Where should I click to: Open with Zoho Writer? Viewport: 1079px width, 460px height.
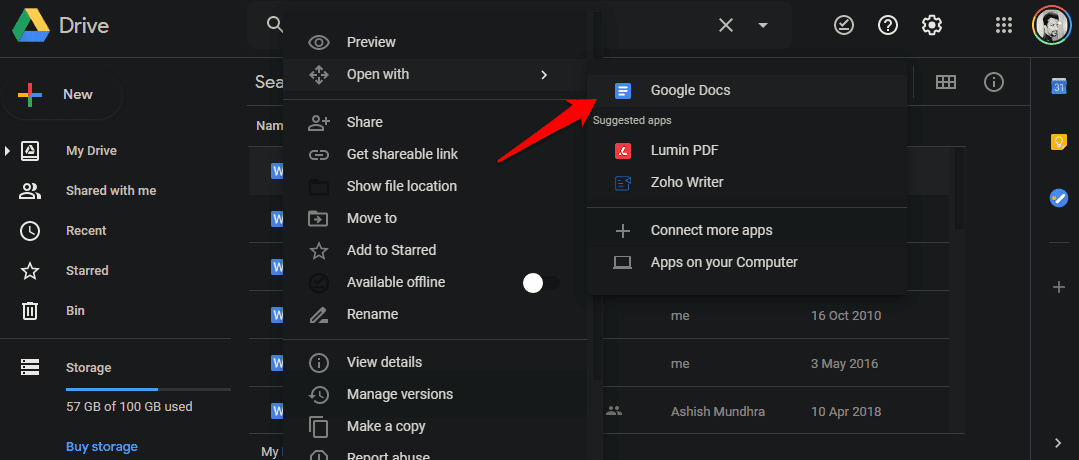[747, 182]
